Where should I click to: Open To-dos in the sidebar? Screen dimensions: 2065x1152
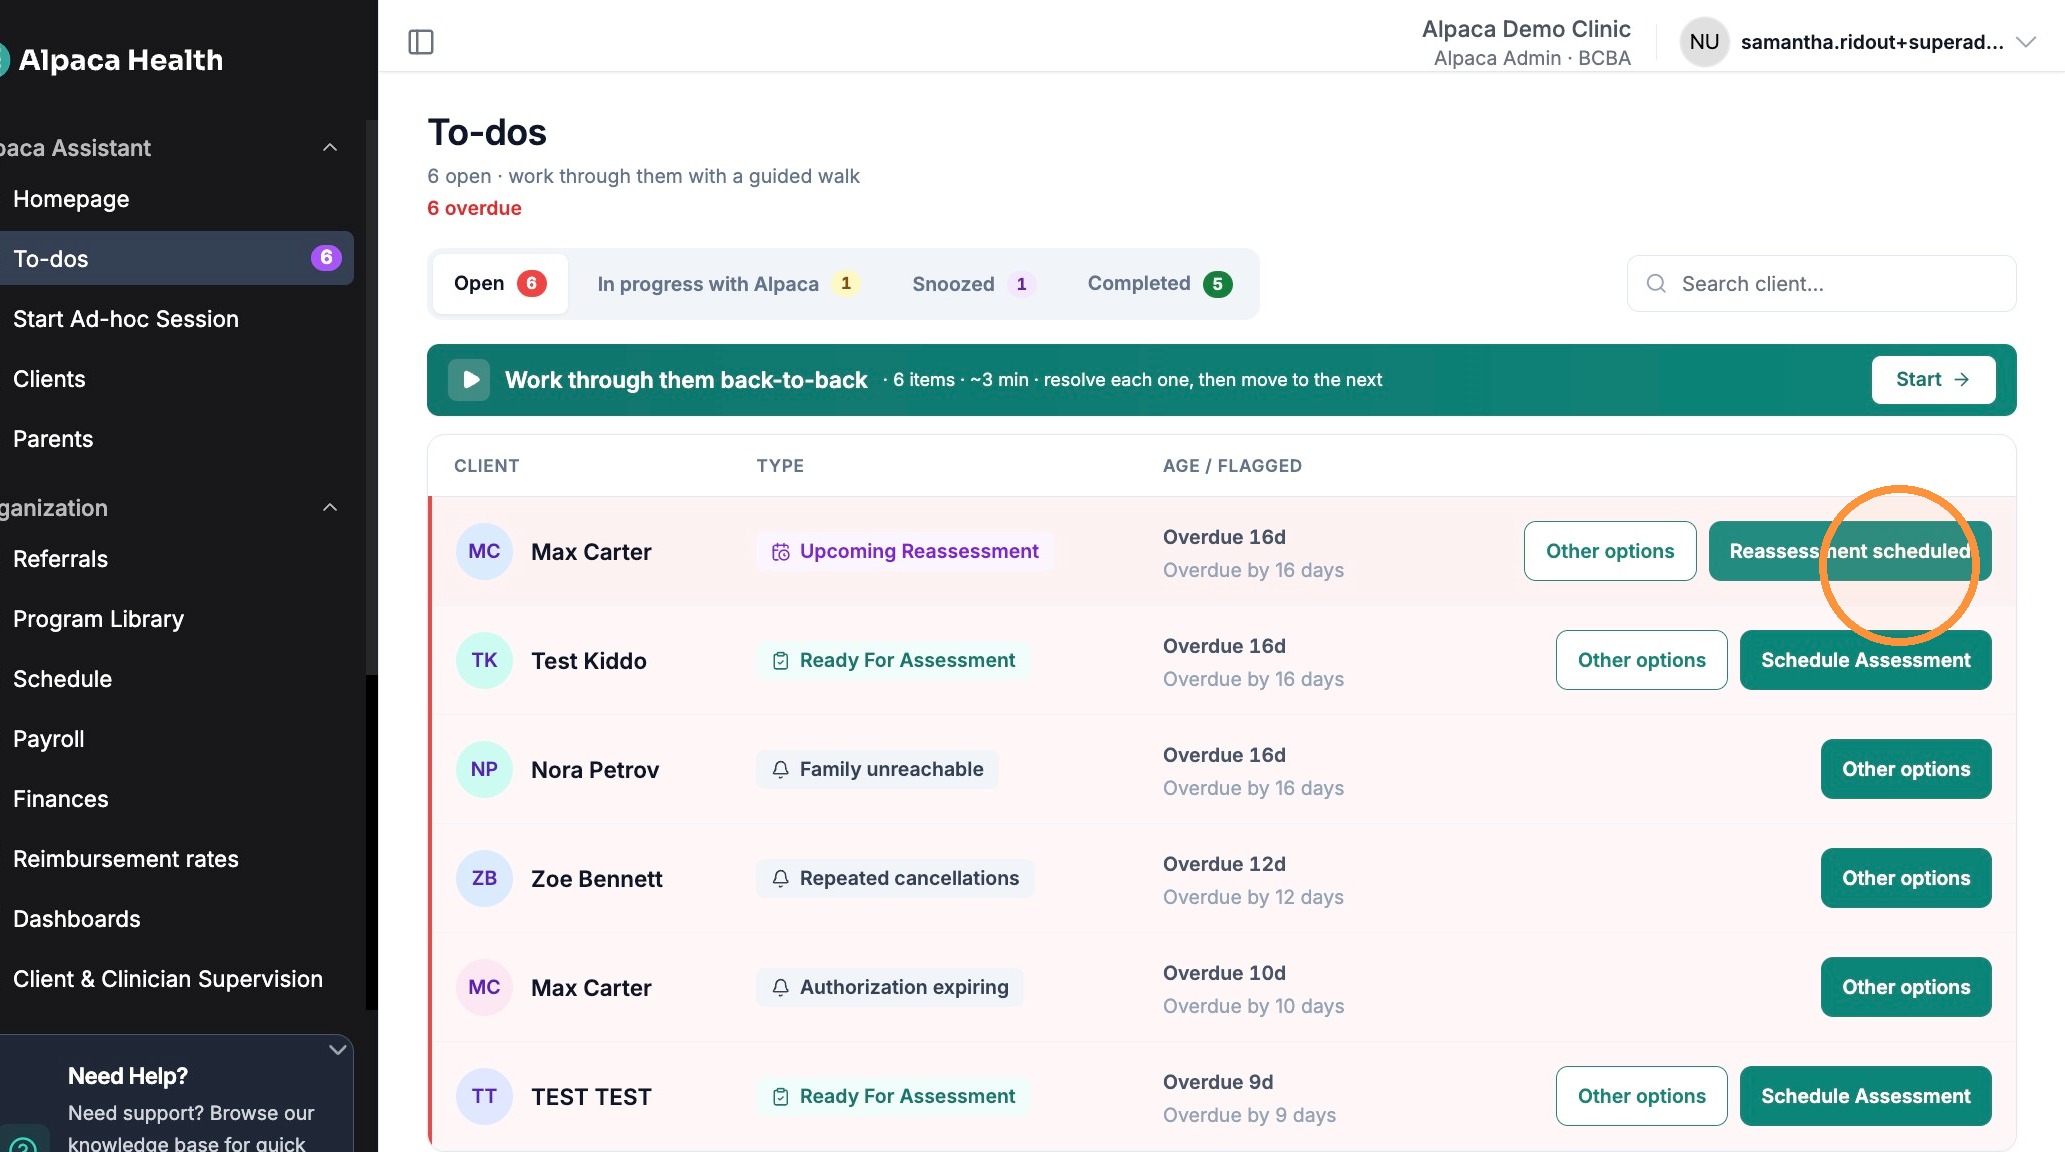coord(177,258)
